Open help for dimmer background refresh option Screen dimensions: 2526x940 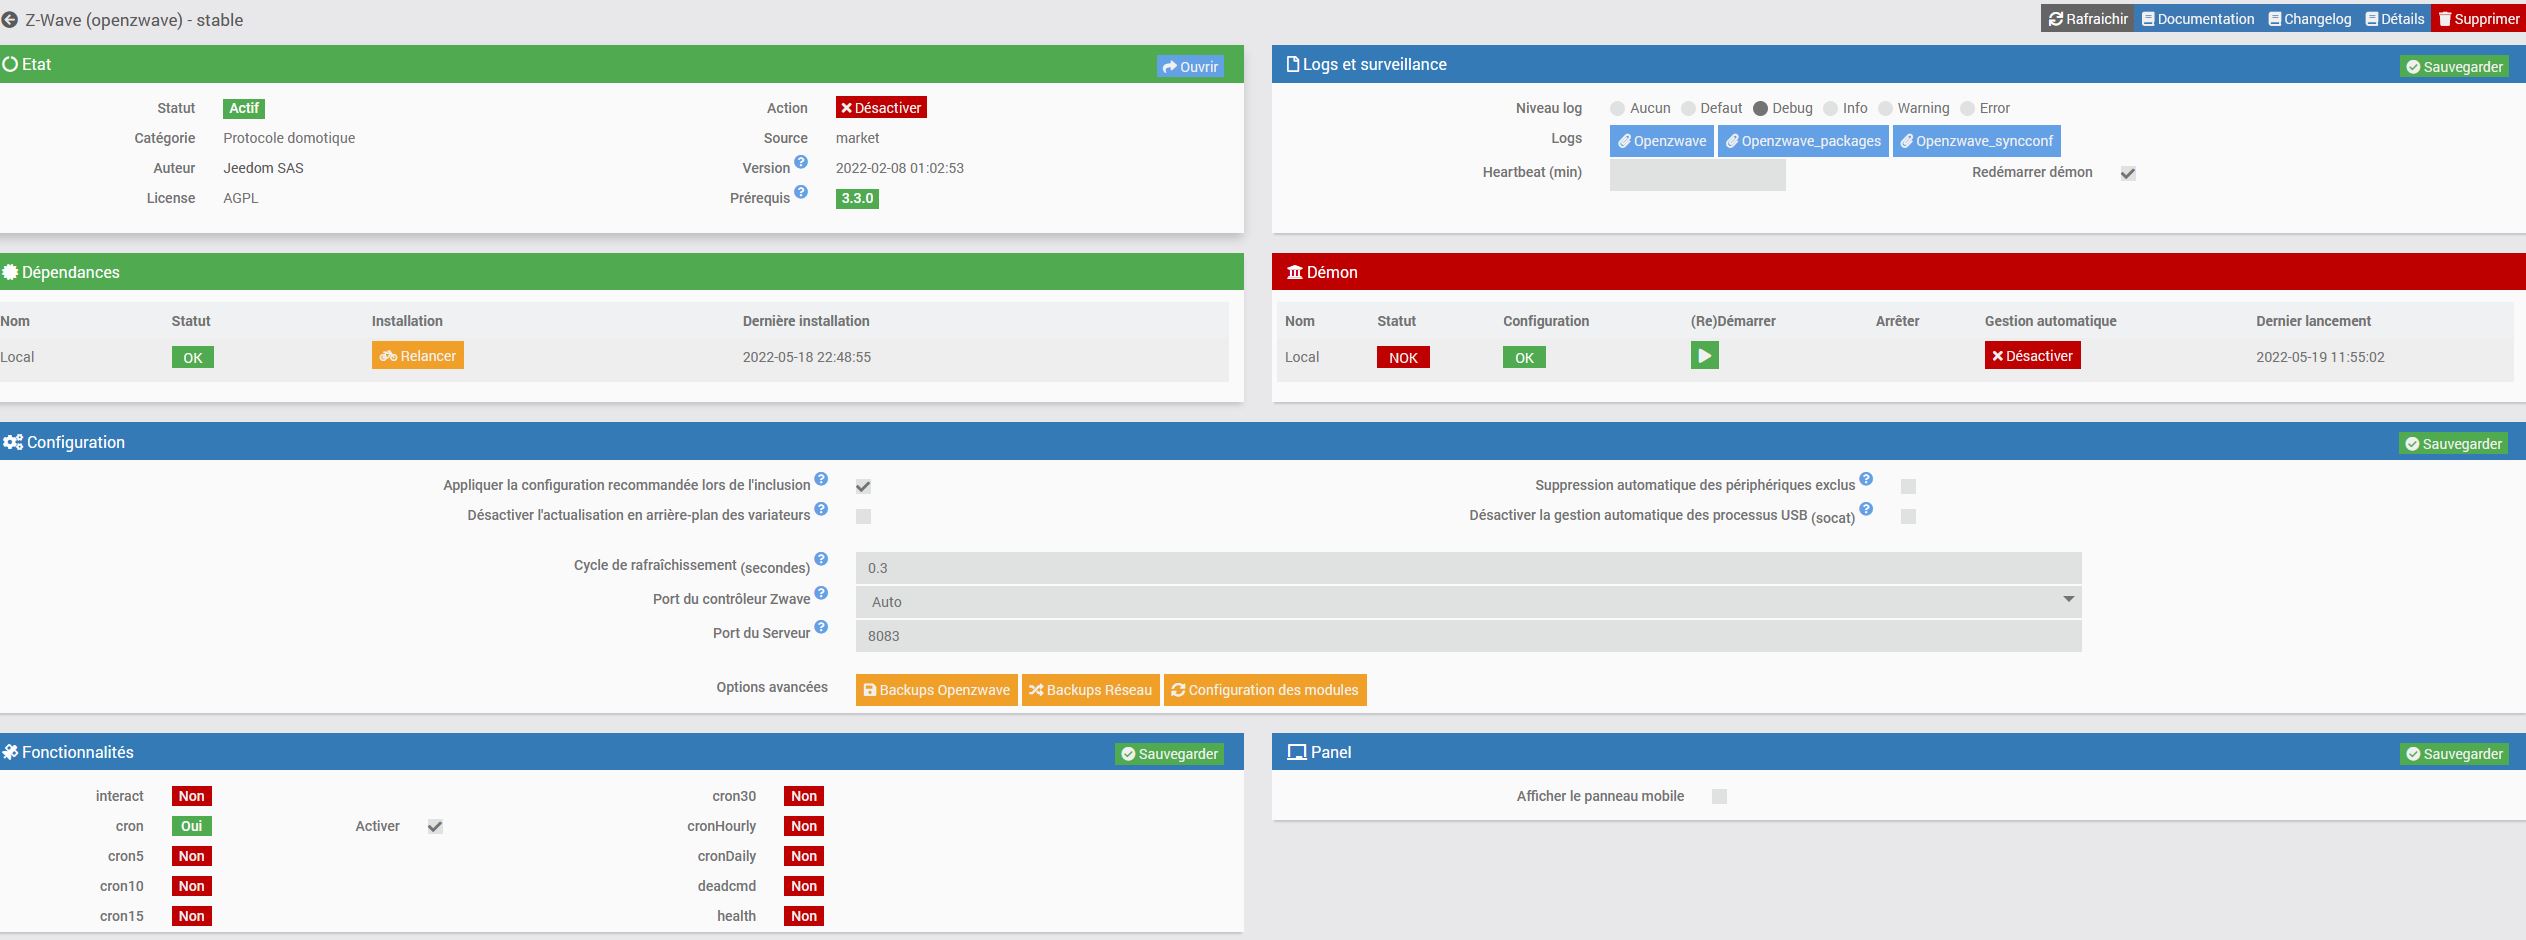[x=821, y=509]
